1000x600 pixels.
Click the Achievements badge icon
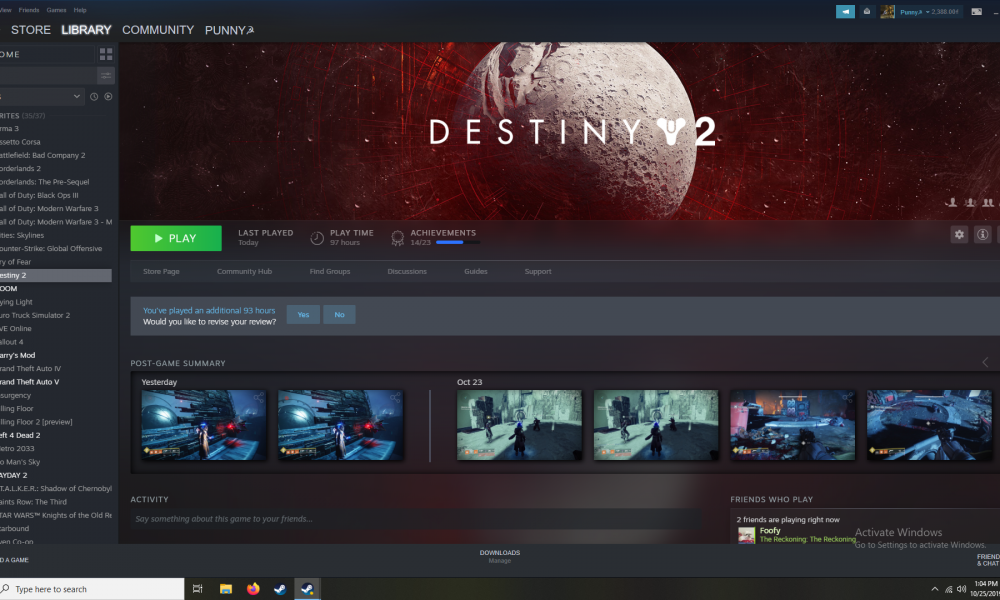coord(397,238)
